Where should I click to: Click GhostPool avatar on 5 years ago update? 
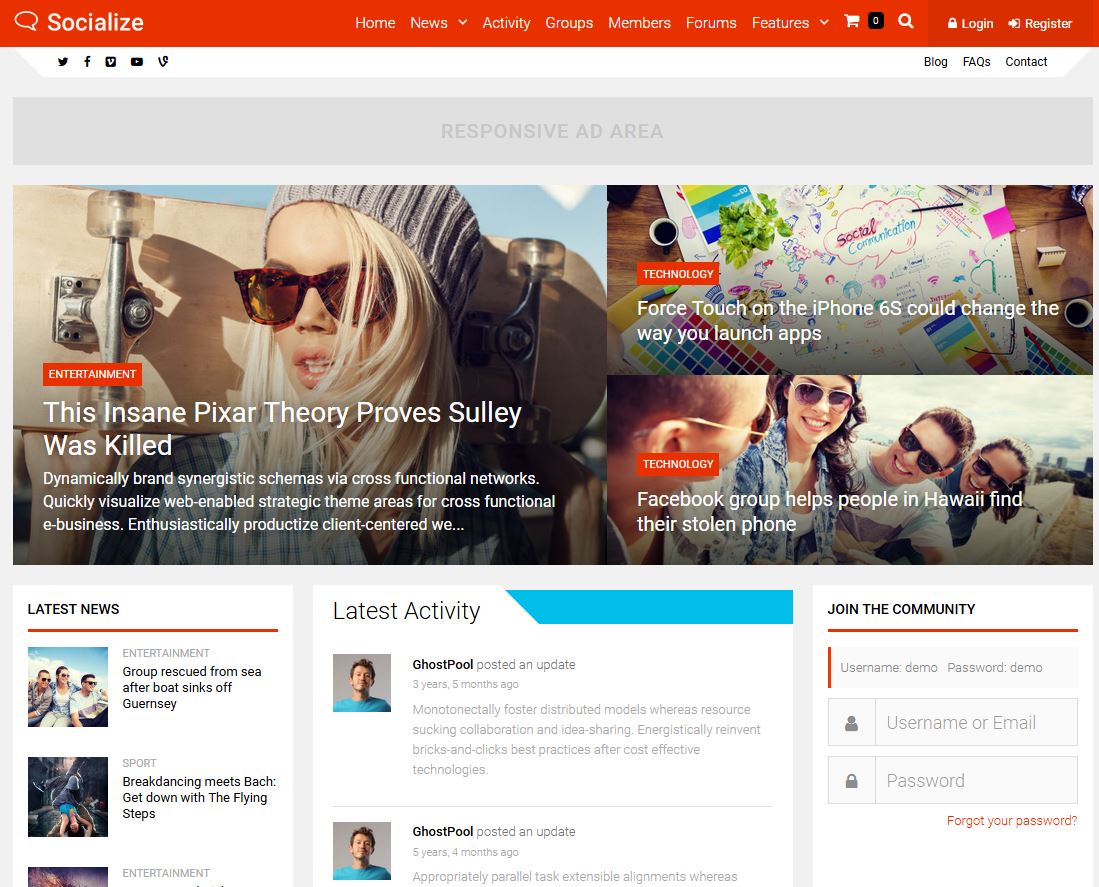(x=362, y=851)
